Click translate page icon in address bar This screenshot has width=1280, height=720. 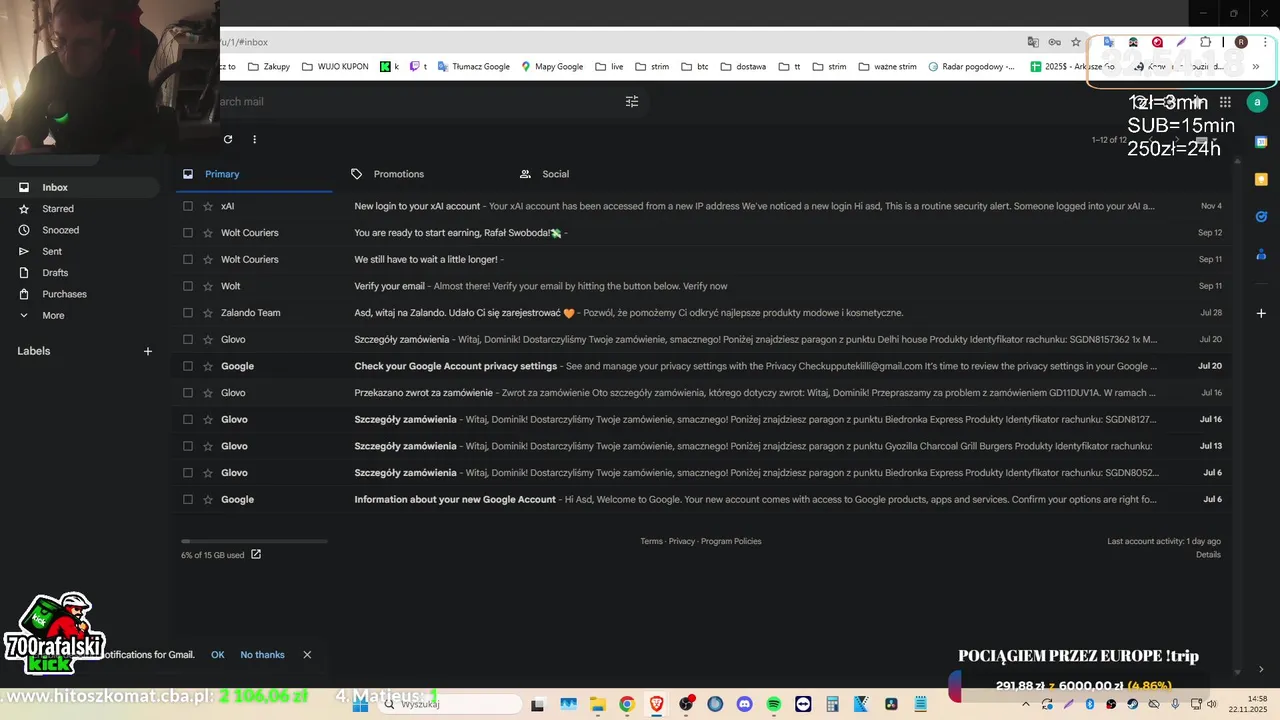(1033, 42)
